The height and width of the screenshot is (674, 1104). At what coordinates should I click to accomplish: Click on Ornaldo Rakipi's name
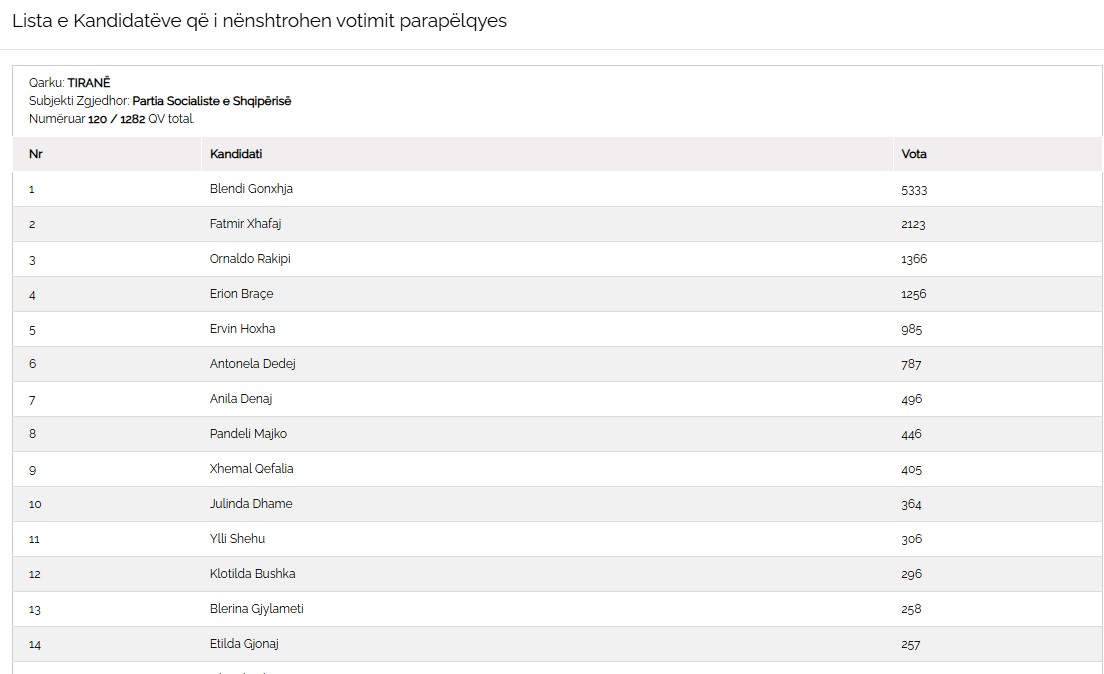pos(250,258)
